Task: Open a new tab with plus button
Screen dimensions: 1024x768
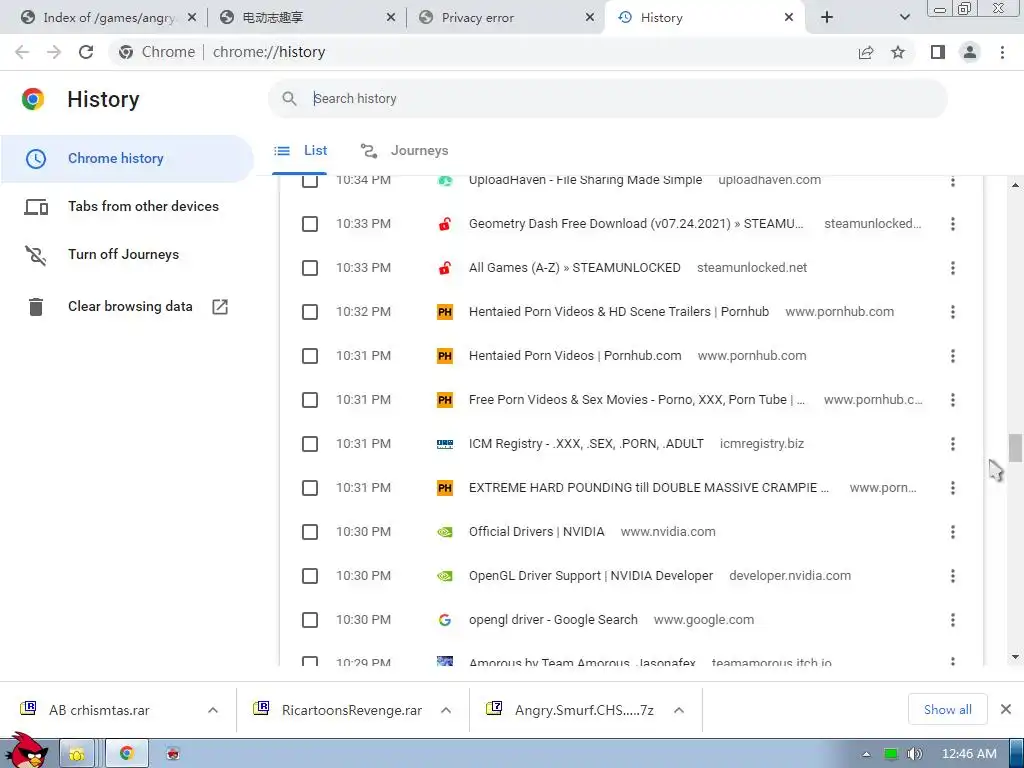Action: click(x=827, y=18)
